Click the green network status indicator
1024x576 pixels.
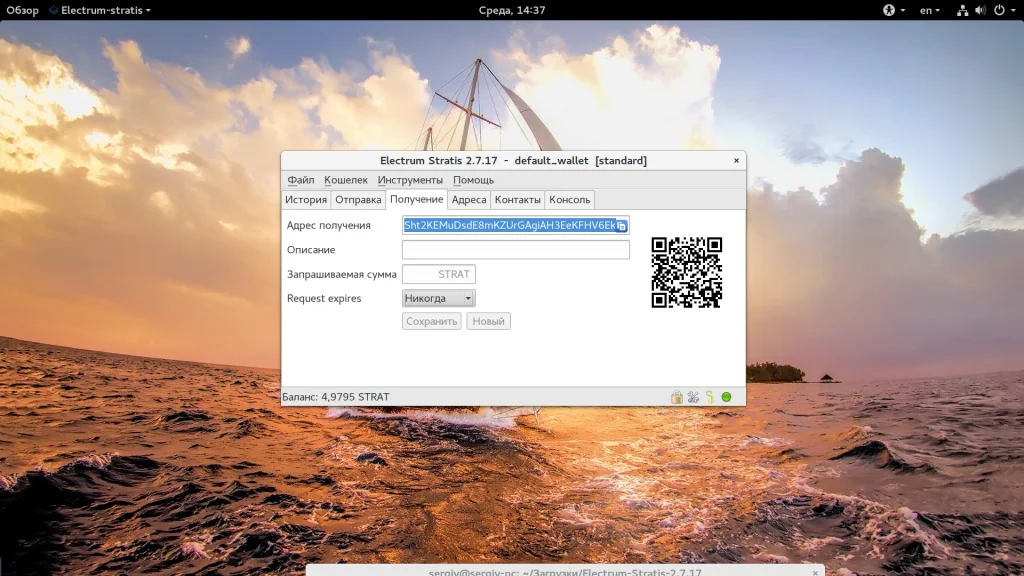[726, 397]
